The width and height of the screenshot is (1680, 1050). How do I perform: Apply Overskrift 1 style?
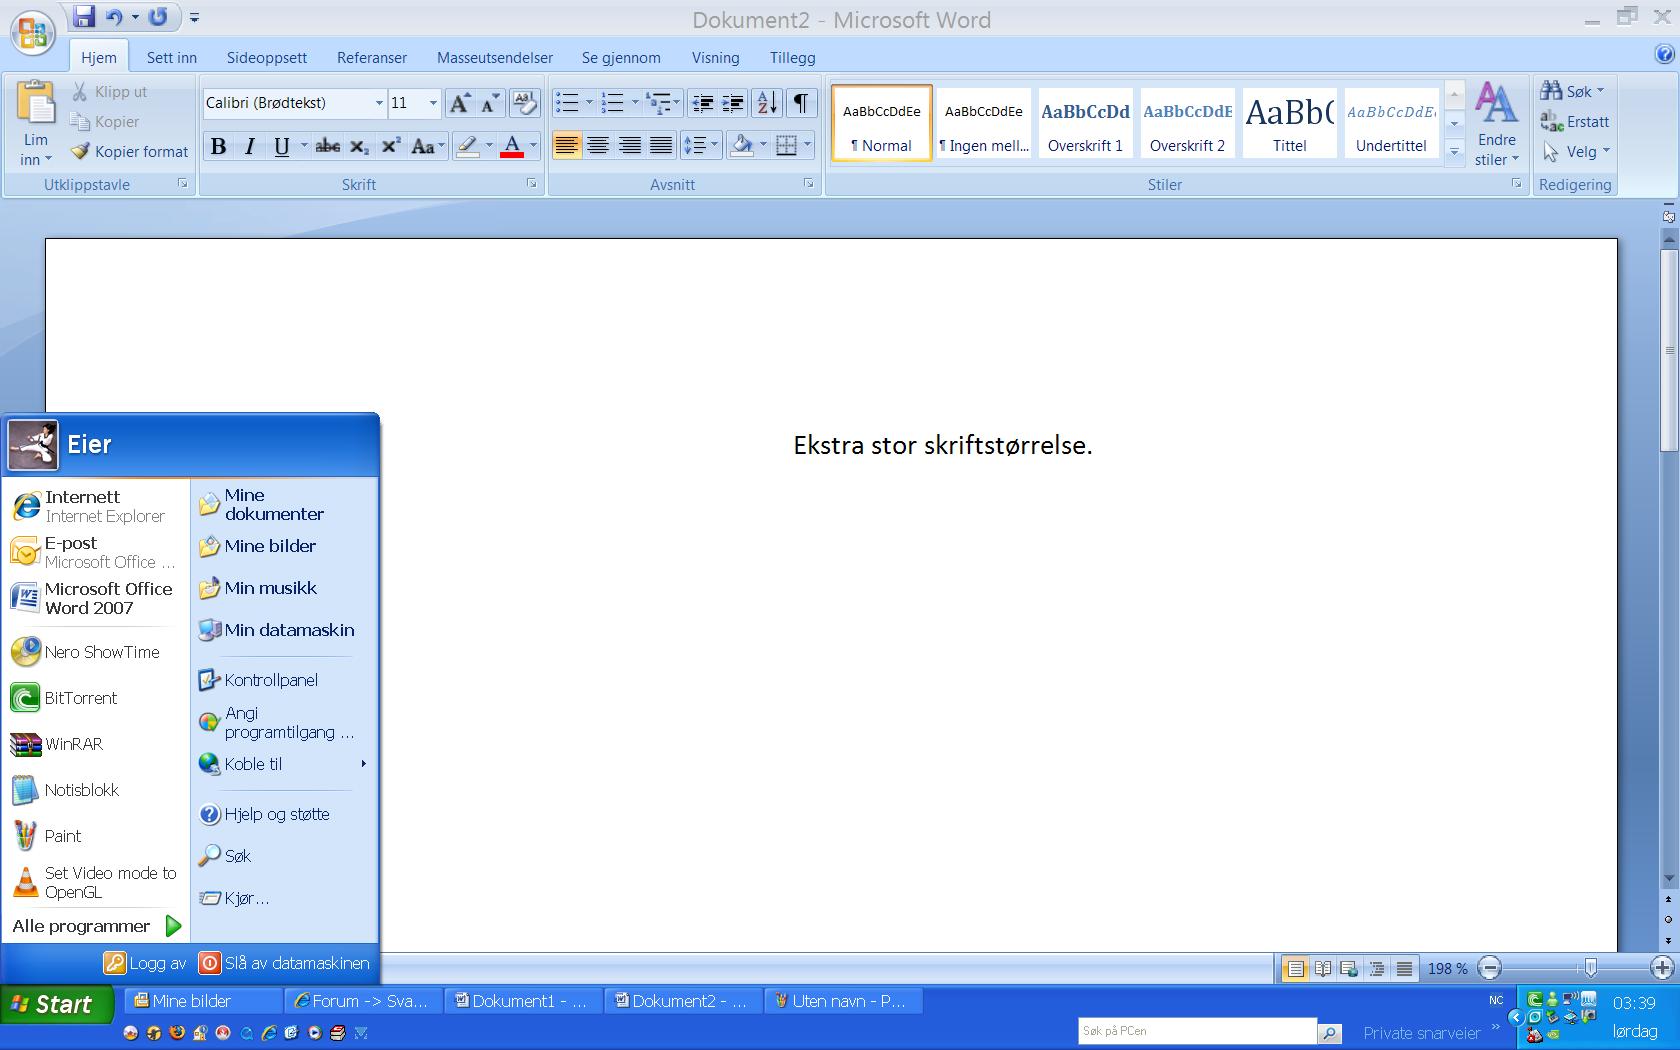(1085, 123)
